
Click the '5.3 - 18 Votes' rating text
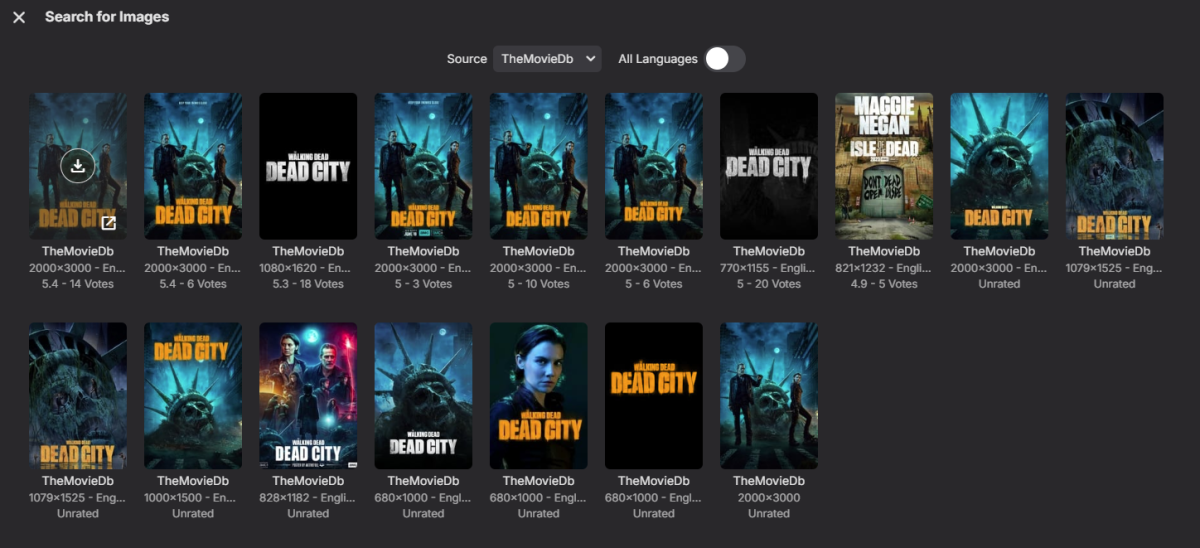308,284
